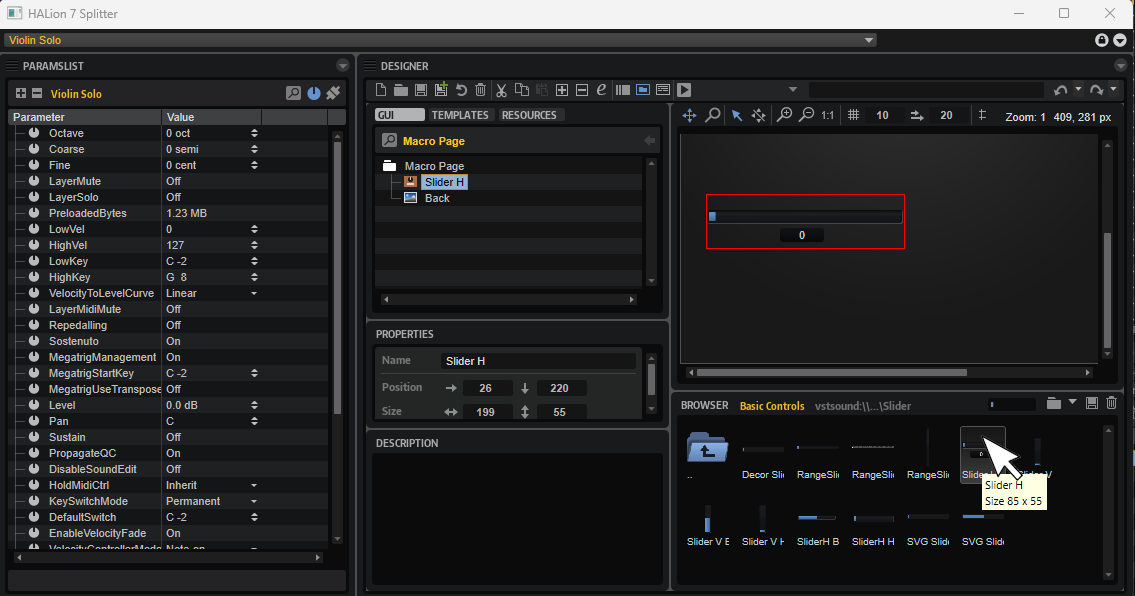Click the zoom in magnifier icon
Screen dimensions: 1135x596
click(784, 115)
